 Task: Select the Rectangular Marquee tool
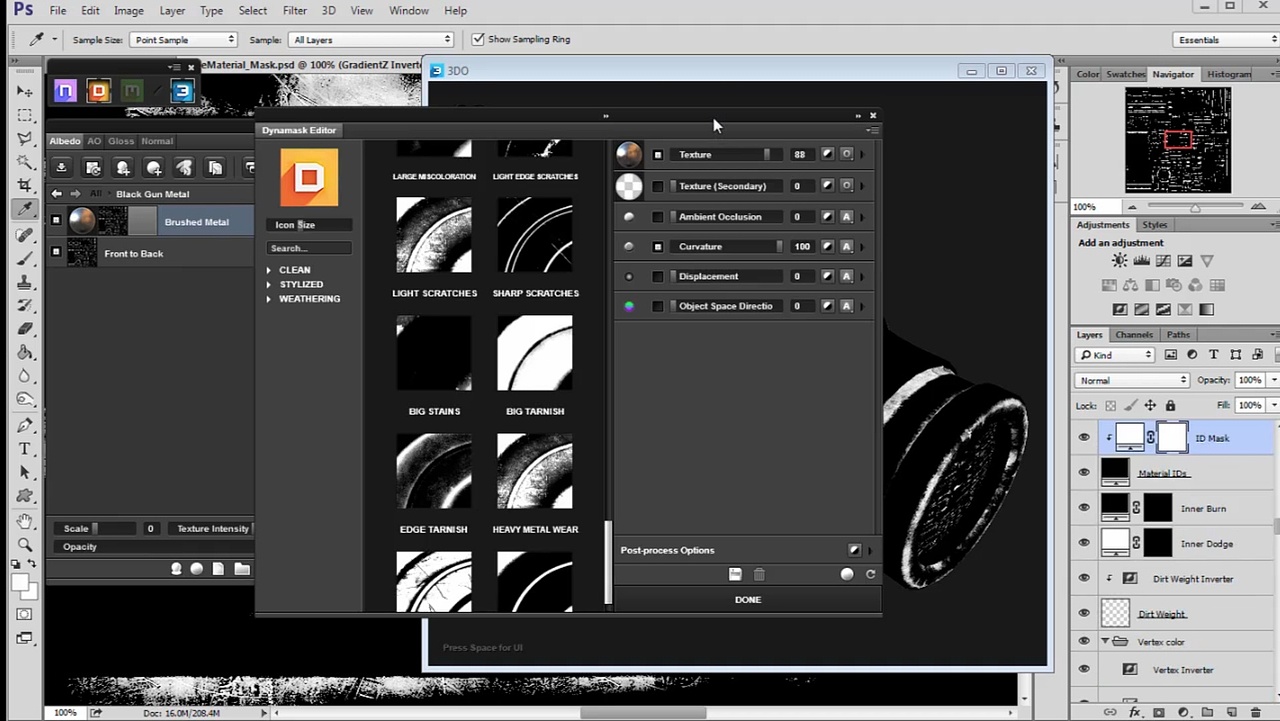[25, 115]
